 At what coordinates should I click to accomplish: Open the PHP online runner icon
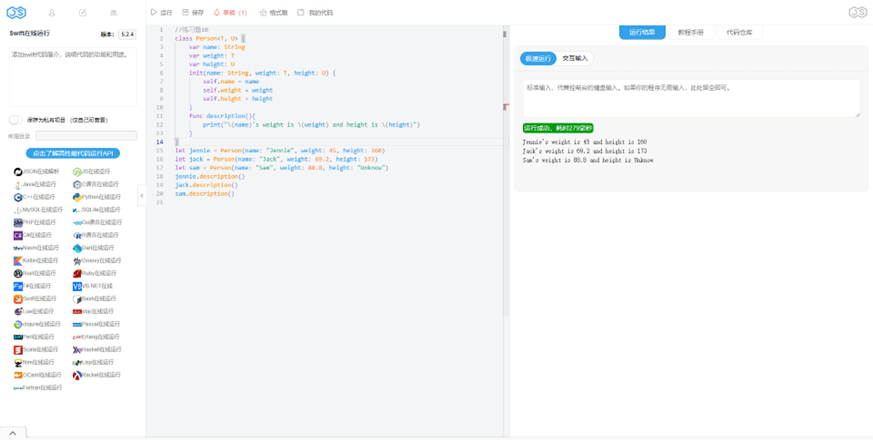[18, 222]
